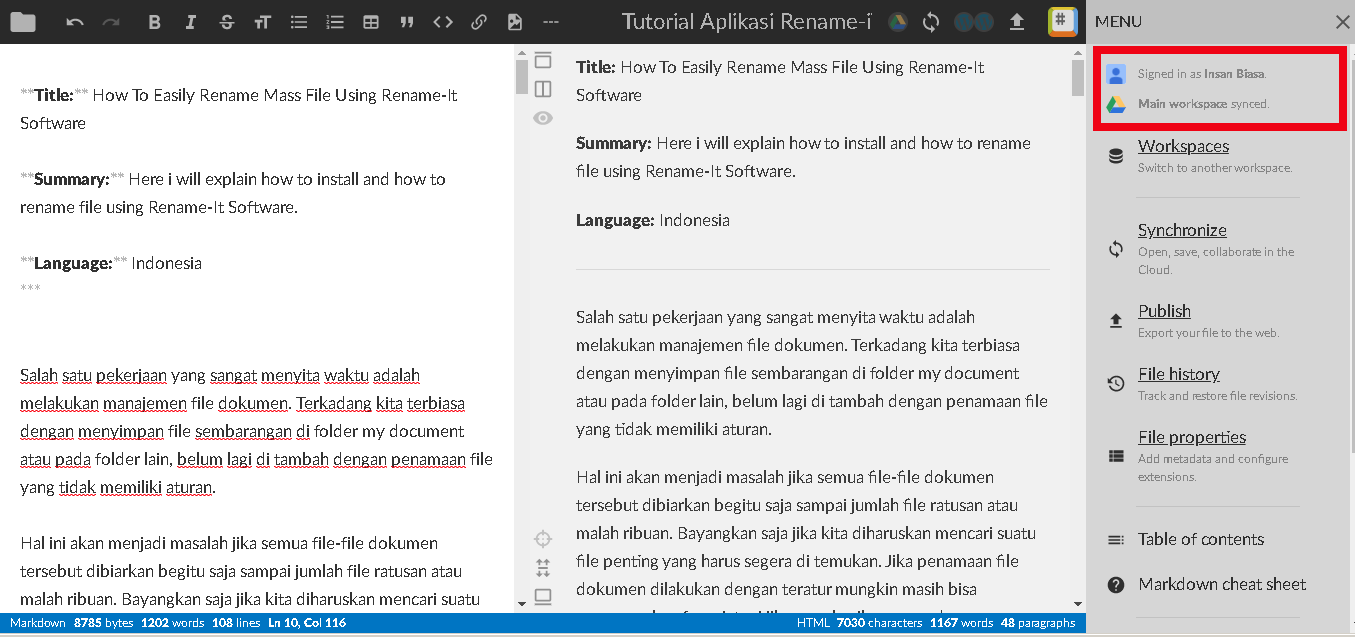Insert a blockquote with the quote icon

click(x=406, y=22)
